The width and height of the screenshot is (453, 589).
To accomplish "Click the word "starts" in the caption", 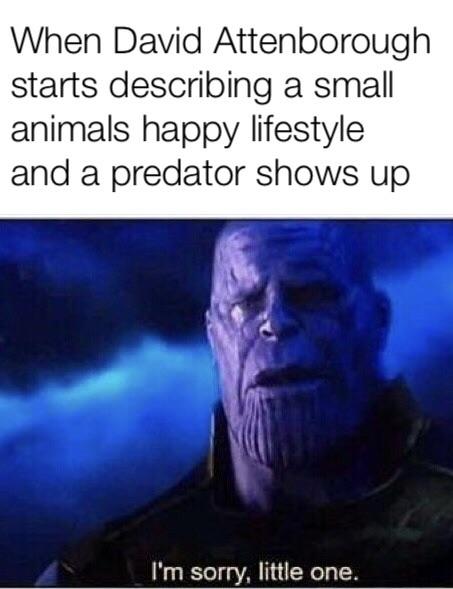I will tap(54, 86).
